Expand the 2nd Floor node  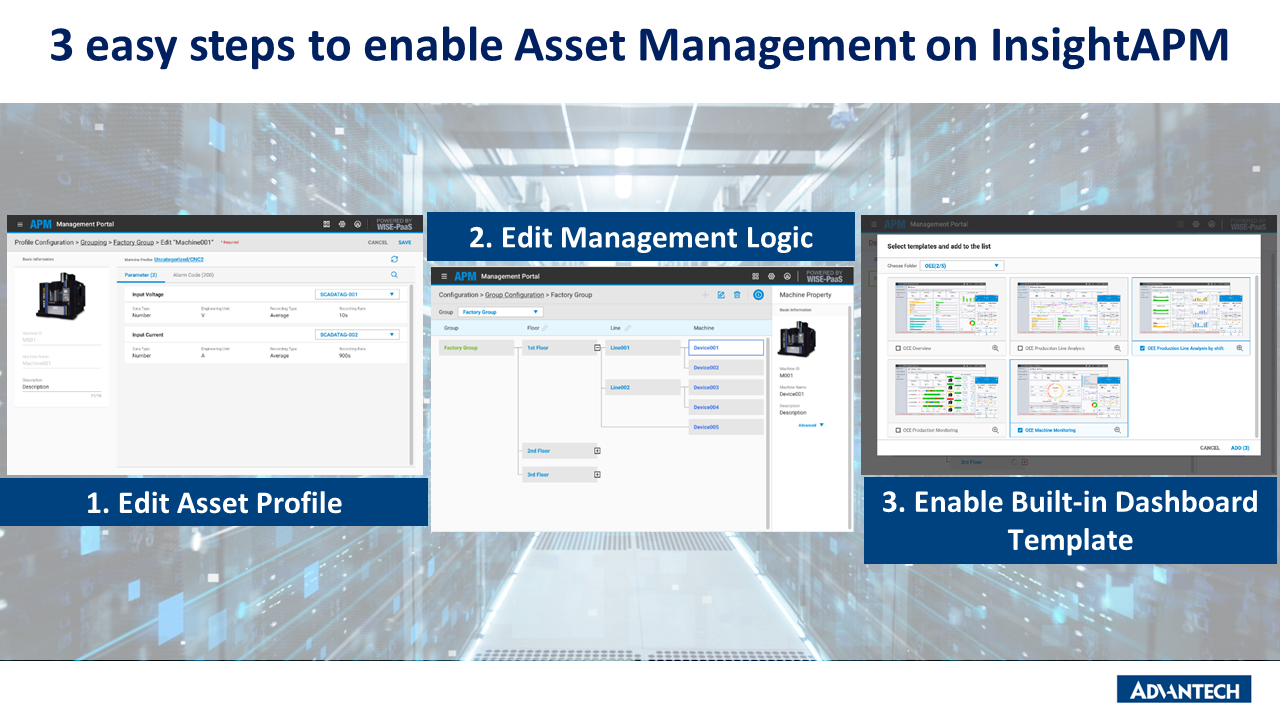597,451
